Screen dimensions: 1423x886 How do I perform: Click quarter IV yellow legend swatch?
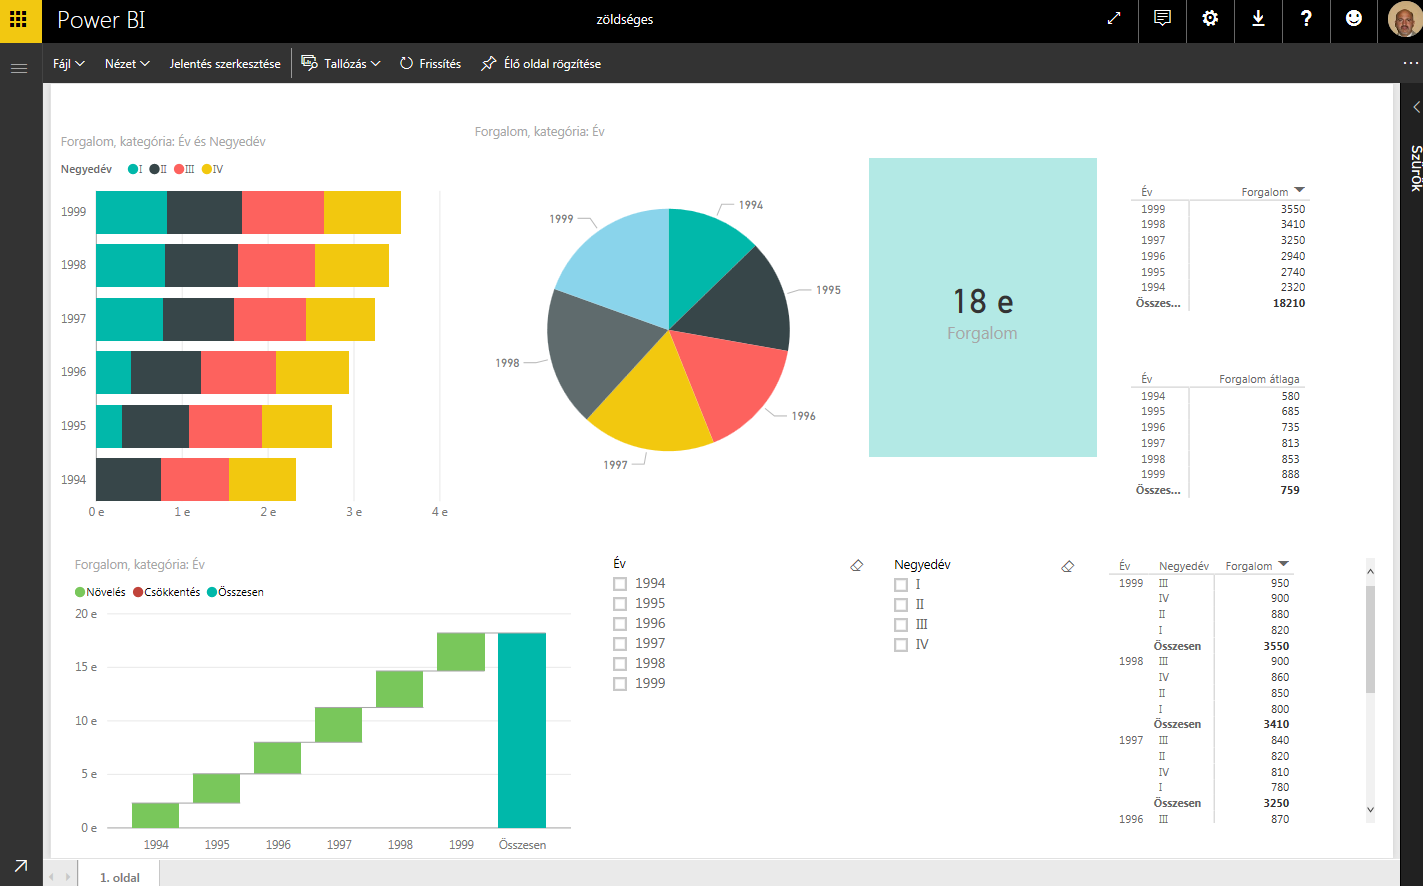coord(207,169)
